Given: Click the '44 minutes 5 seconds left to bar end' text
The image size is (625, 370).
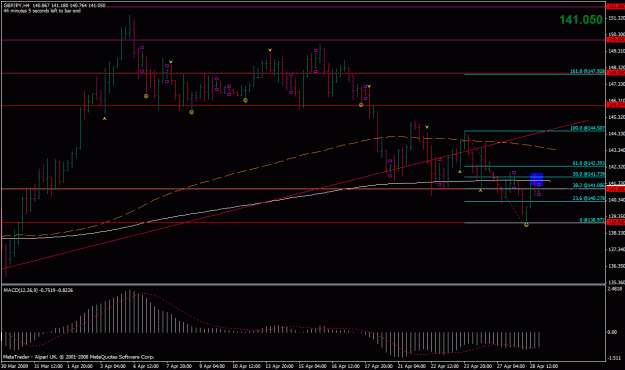Looking at the screenshot, I should [x=42, y=11].
